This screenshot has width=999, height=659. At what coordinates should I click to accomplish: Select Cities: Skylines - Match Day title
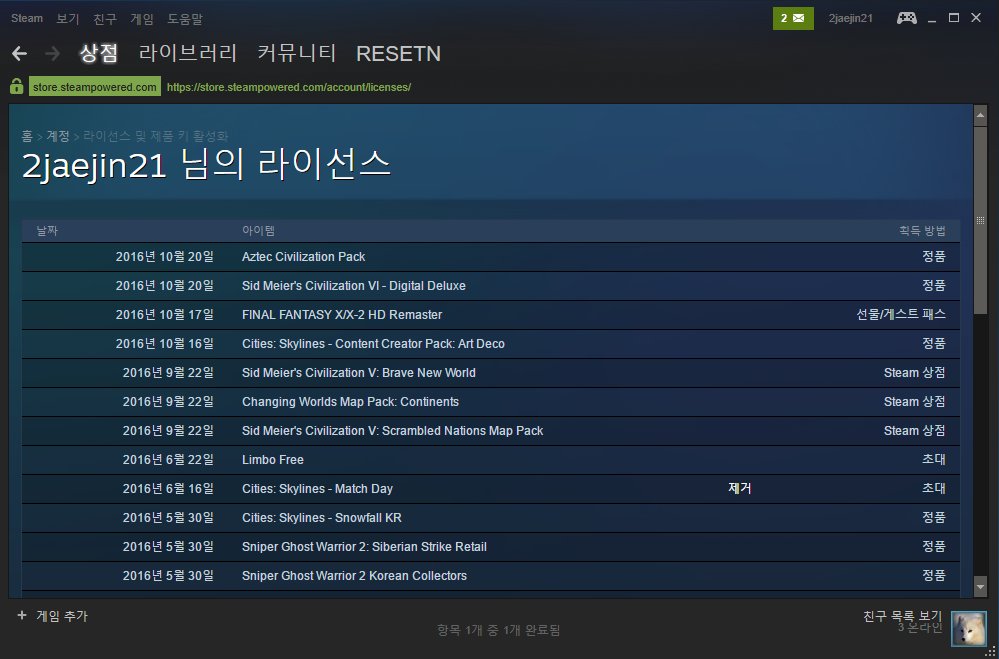click(x=317, y=489)
